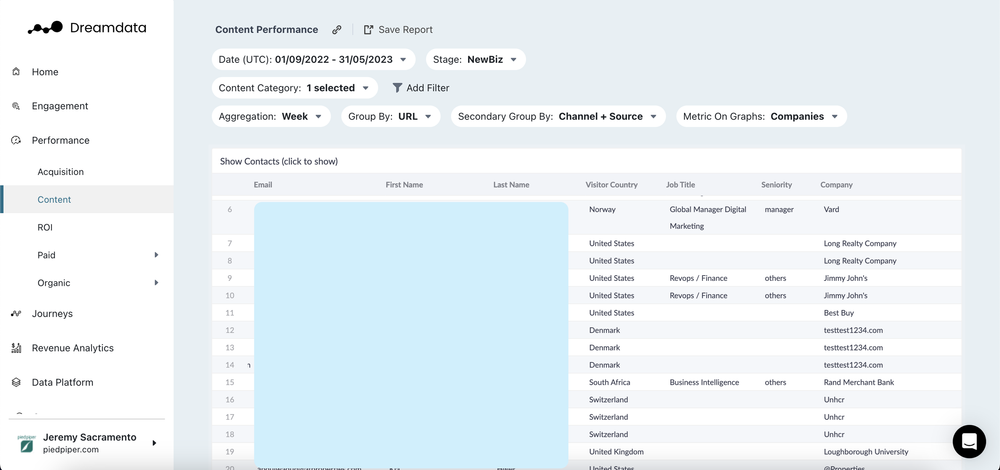Viewport: 1000px width, 470px height.
Task: Click the First Name column header
Action: click(404, 185)
